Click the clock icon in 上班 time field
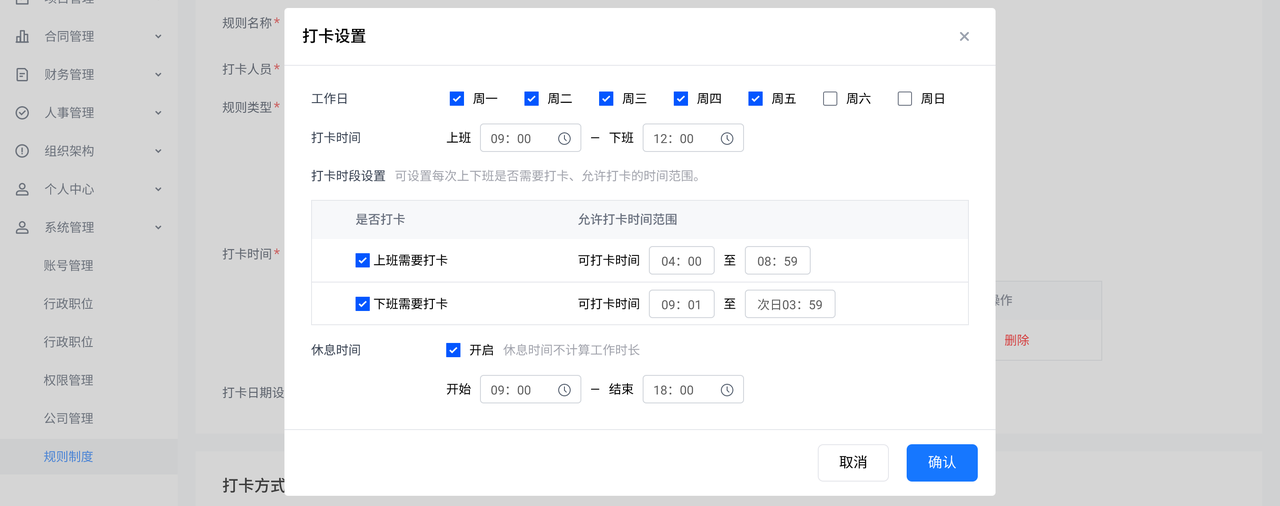The width and height of the screenshot is (1280, 506). click(x=564, y=139)
